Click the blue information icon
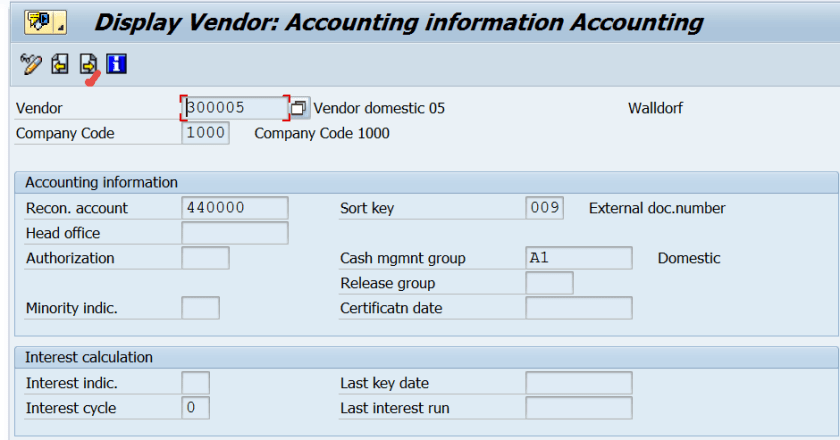The height and width of the screenshot is (440, 840). tap(117, 65)
